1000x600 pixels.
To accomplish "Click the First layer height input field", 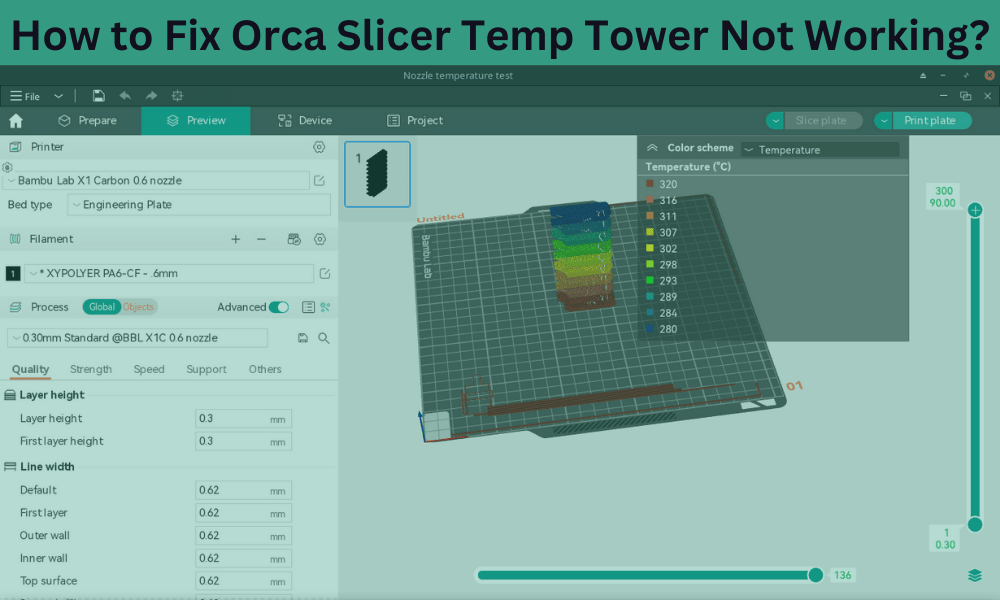I will pyautogui.click(x=243, y=441).
